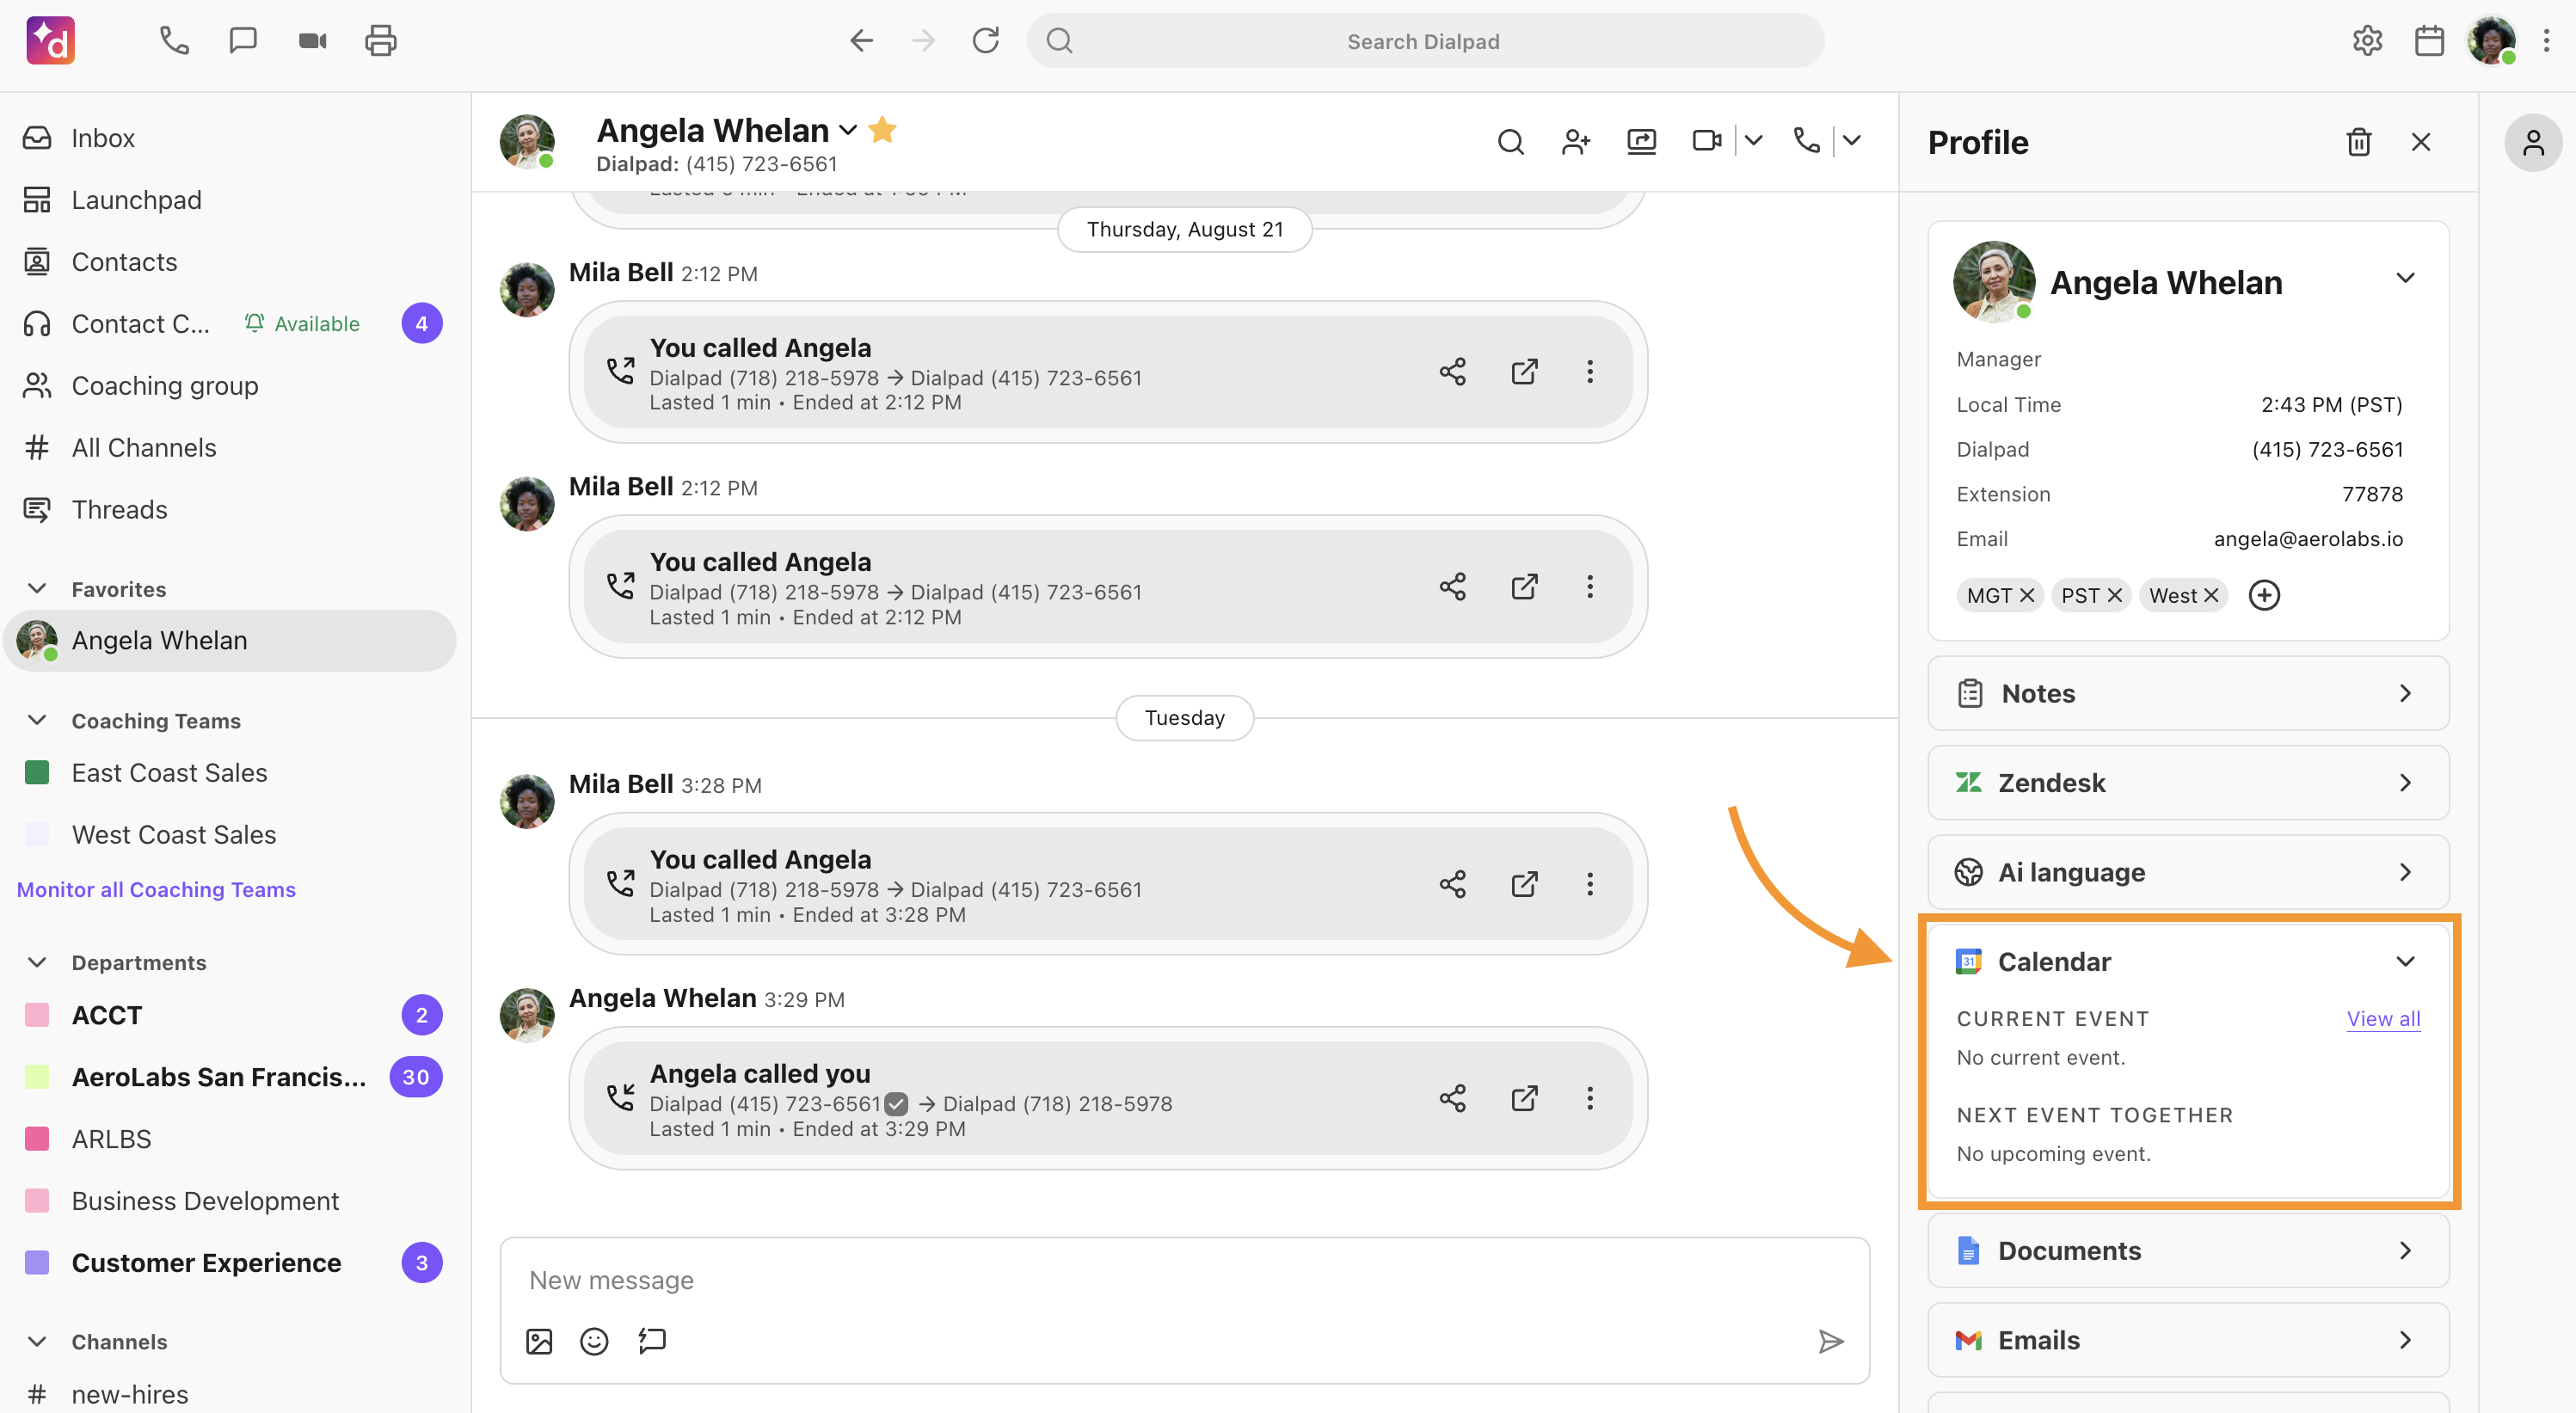Click the message templates icon beside emoji
Viewport: 2576px width, 1413px height.
pos(652,1341)
